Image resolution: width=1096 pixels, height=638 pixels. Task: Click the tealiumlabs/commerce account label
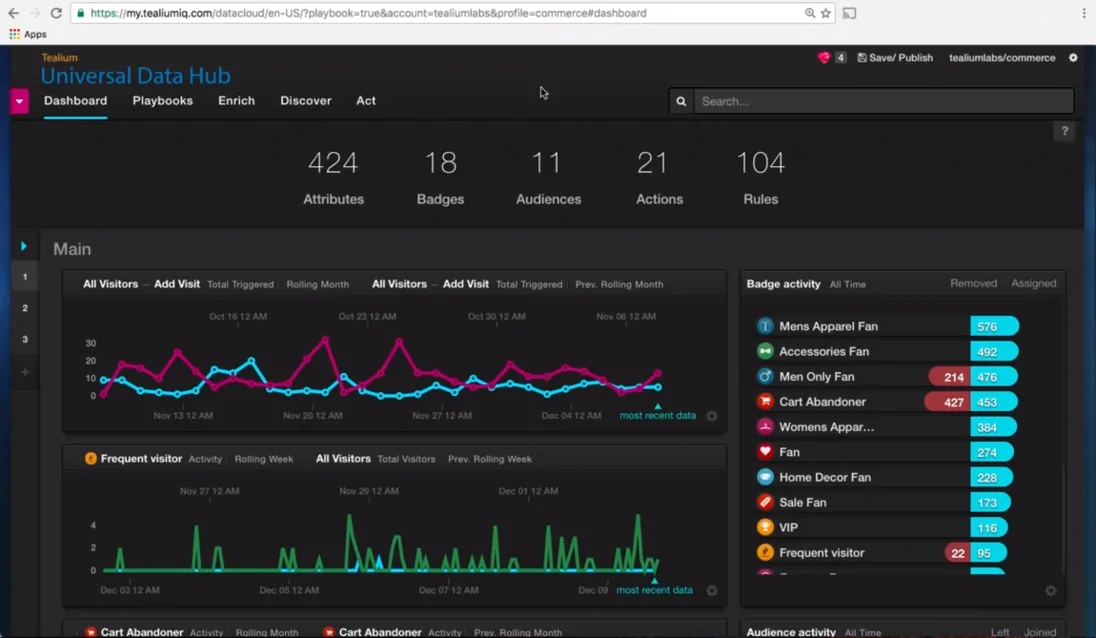[1002, 57]
